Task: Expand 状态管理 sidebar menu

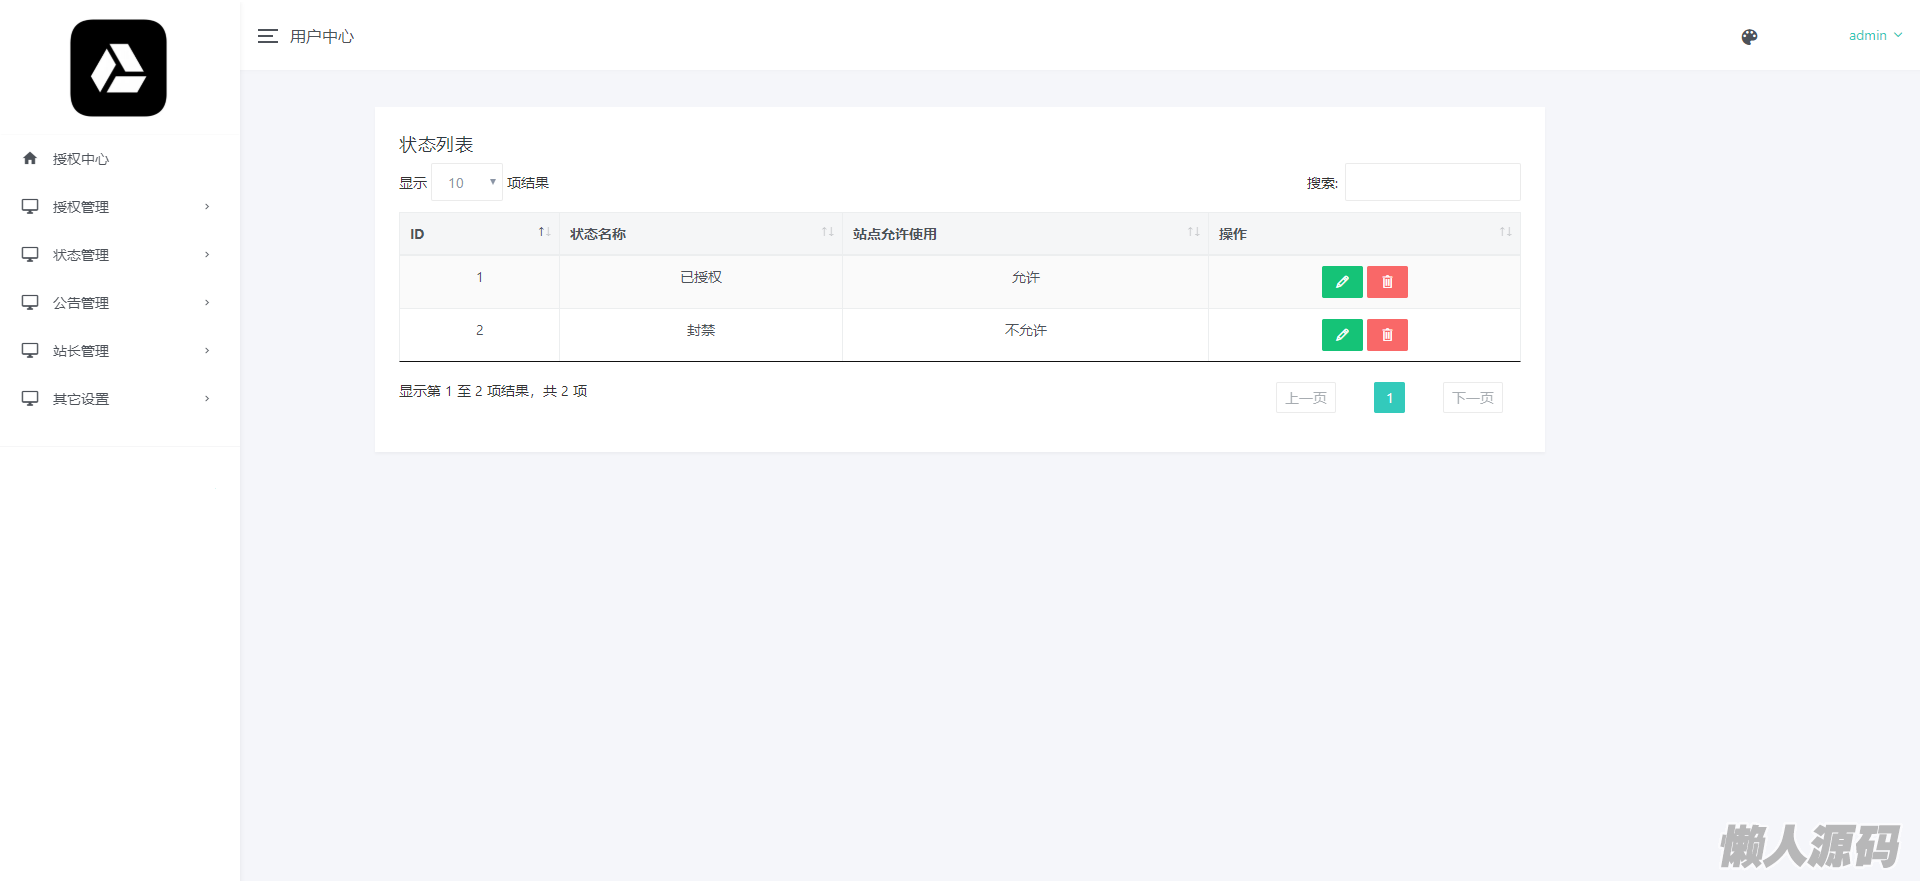Action: click(116, 255)
